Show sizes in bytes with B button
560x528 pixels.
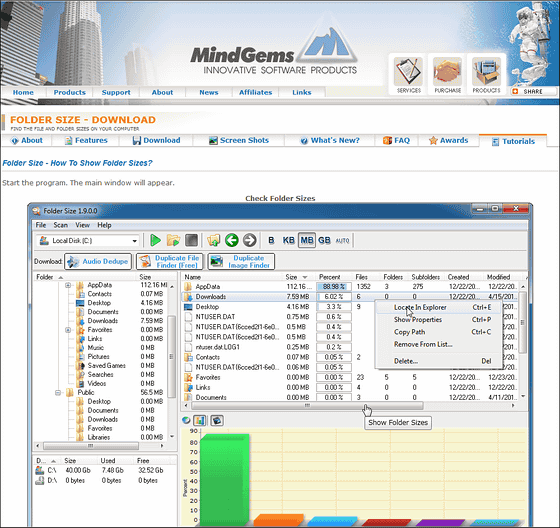pyautogui.click(x=271, y=240)
